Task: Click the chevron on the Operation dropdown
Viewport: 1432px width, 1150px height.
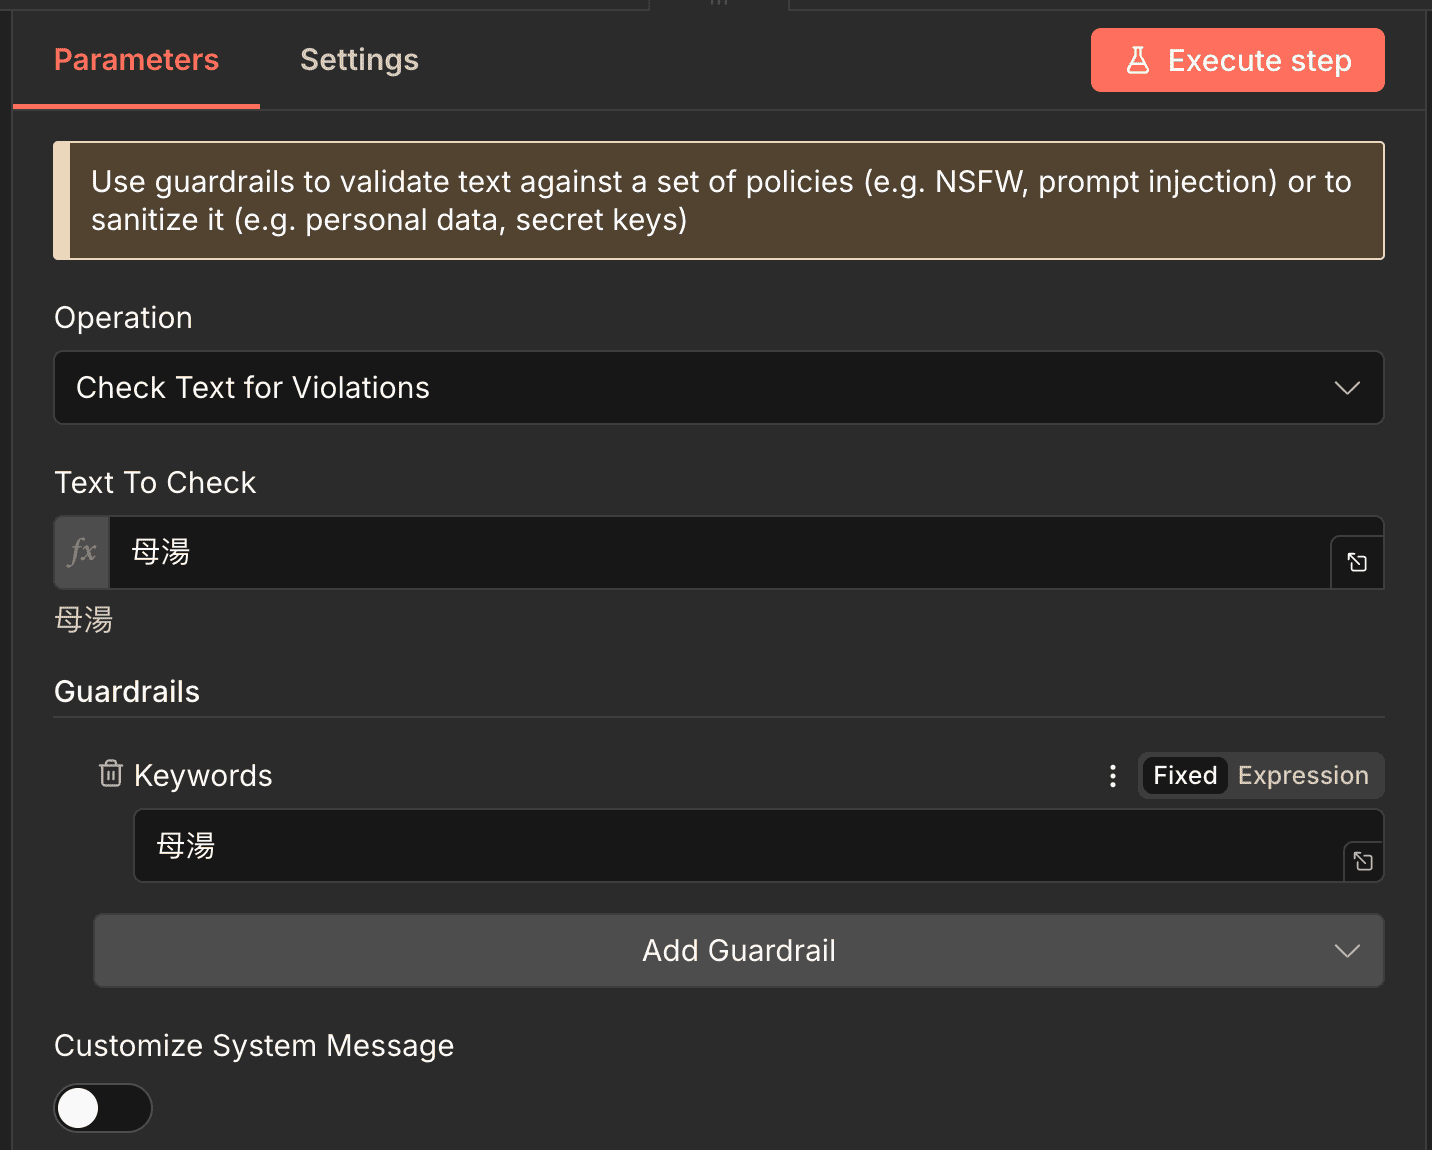Action: pyautogui.click(x=1347, y=388)
